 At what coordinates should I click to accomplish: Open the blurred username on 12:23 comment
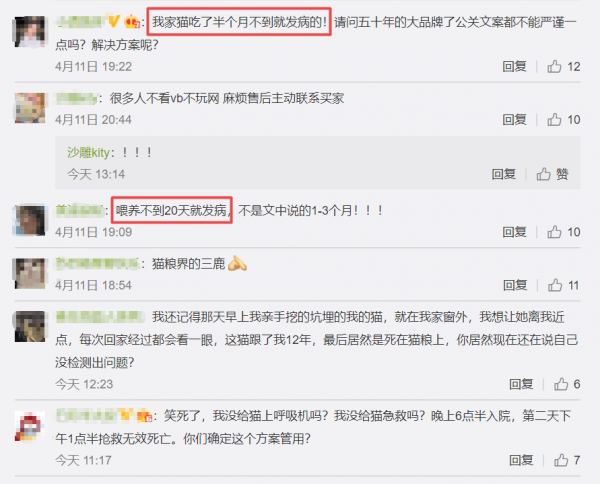click(x=100, y=317)
